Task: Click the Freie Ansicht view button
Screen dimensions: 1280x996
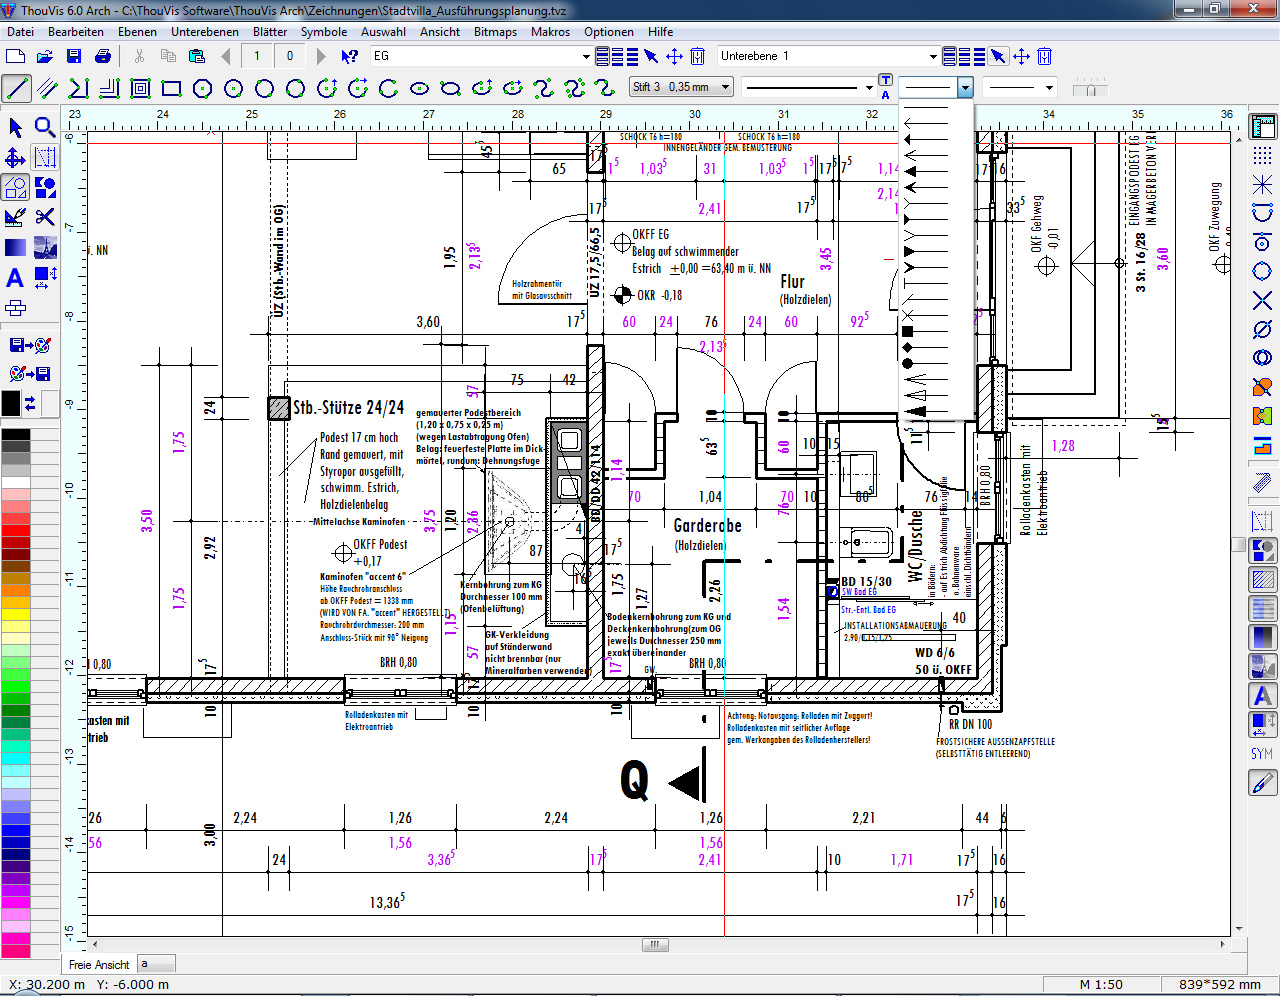Action: coord(99,964)
